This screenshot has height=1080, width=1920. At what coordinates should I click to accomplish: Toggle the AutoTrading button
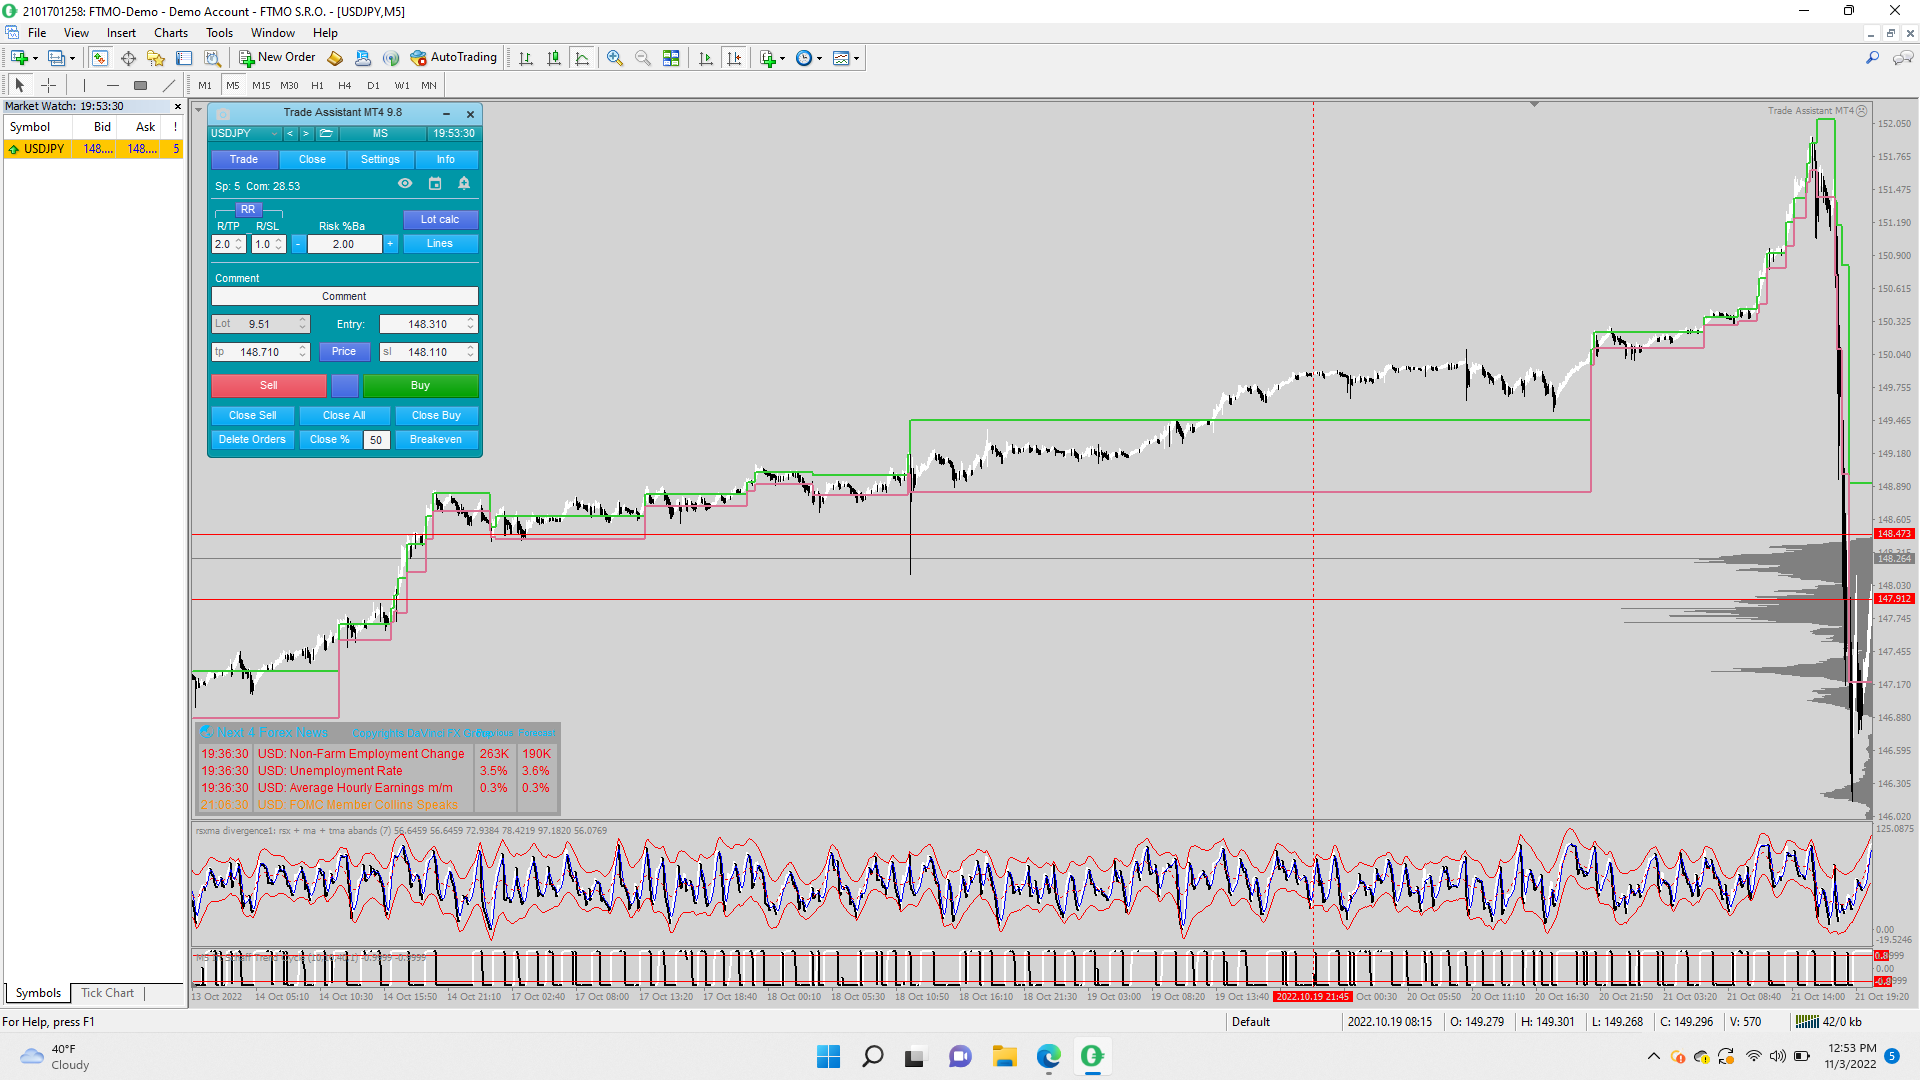pos(453,58)
